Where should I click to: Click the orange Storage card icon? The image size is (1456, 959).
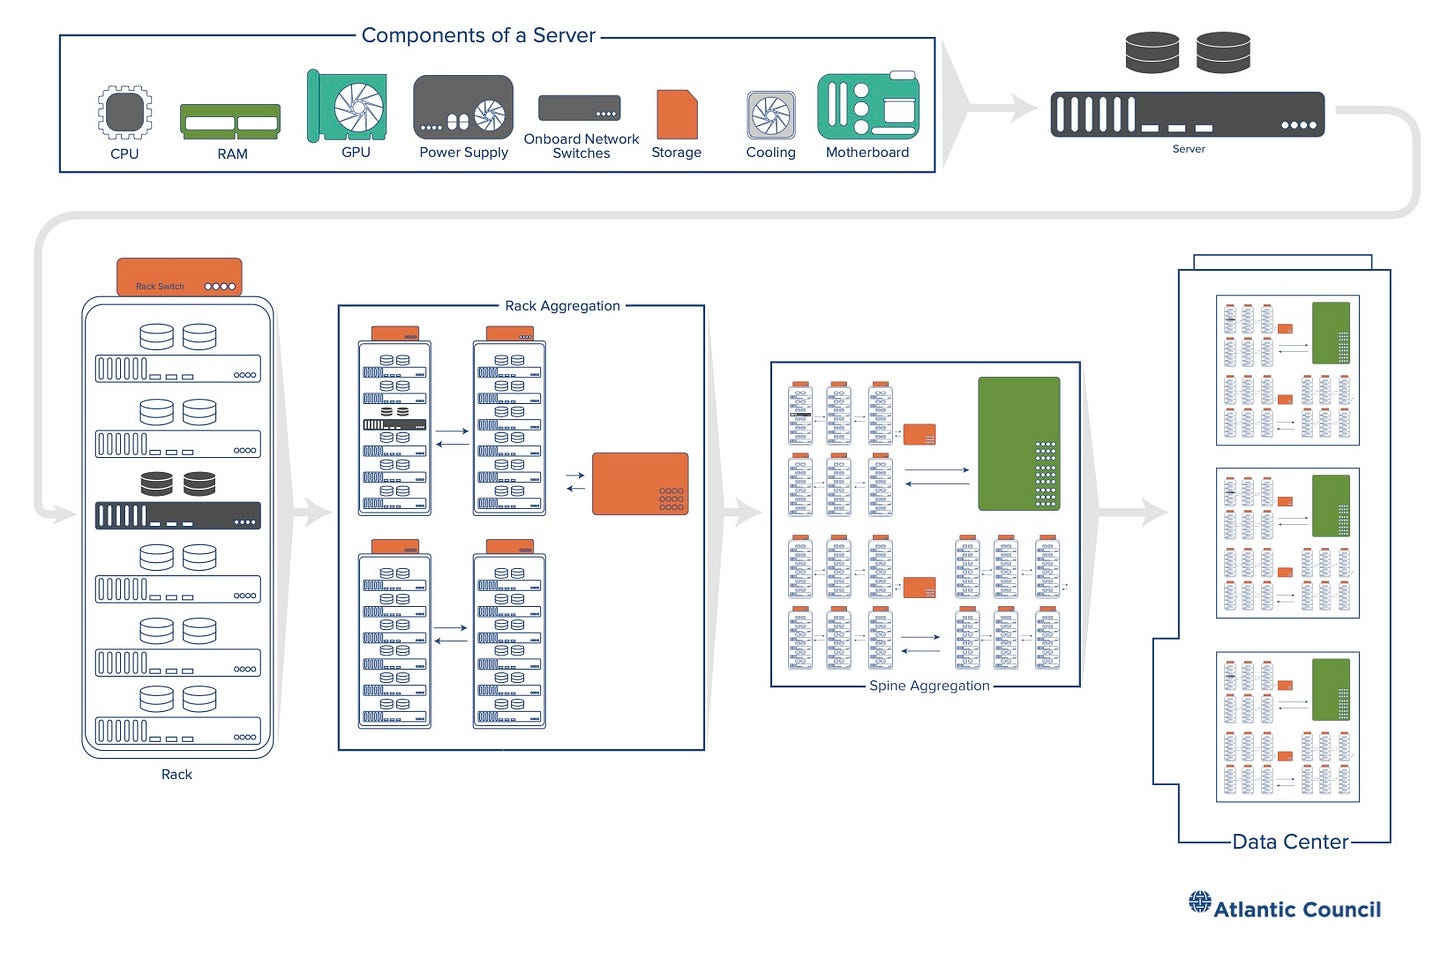click(677, 114)
